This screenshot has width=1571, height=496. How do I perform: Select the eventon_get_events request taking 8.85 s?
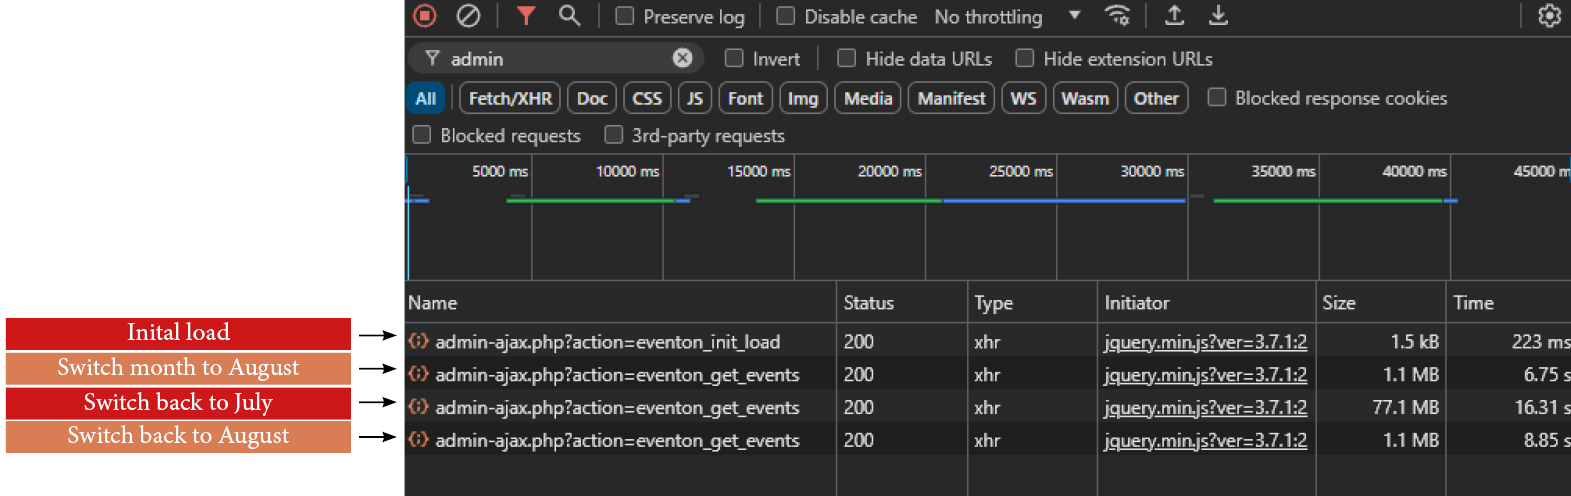[x=988, y=440]
